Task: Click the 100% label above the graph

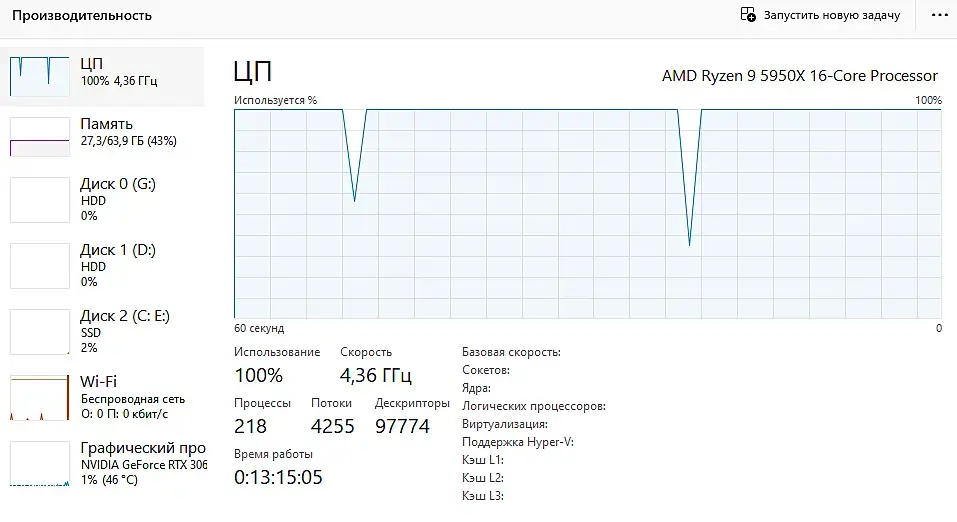Action: (x=928, y=100)
